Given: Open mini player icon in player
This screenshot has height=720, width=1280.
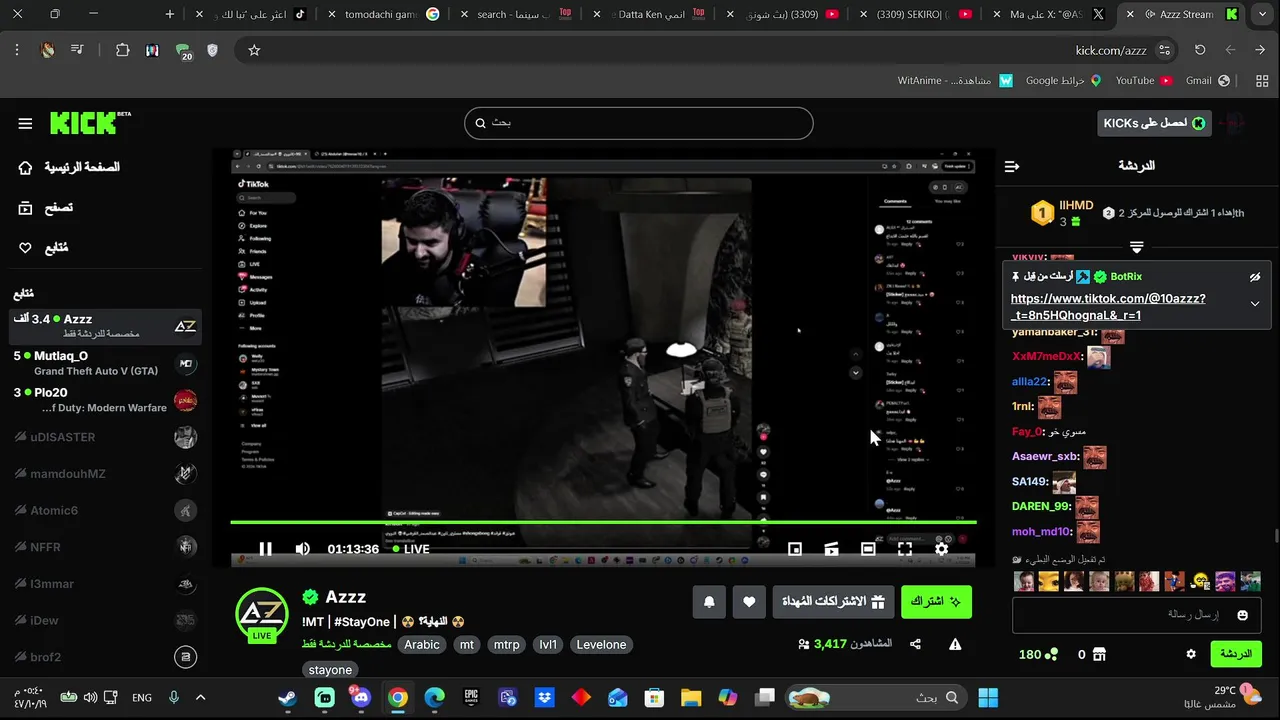Looking at the screenshot, I should click(795, 549).
